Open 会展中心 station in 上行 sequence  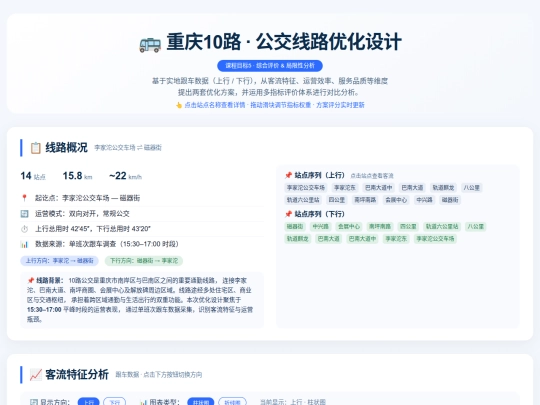click(x=396, y=200)
